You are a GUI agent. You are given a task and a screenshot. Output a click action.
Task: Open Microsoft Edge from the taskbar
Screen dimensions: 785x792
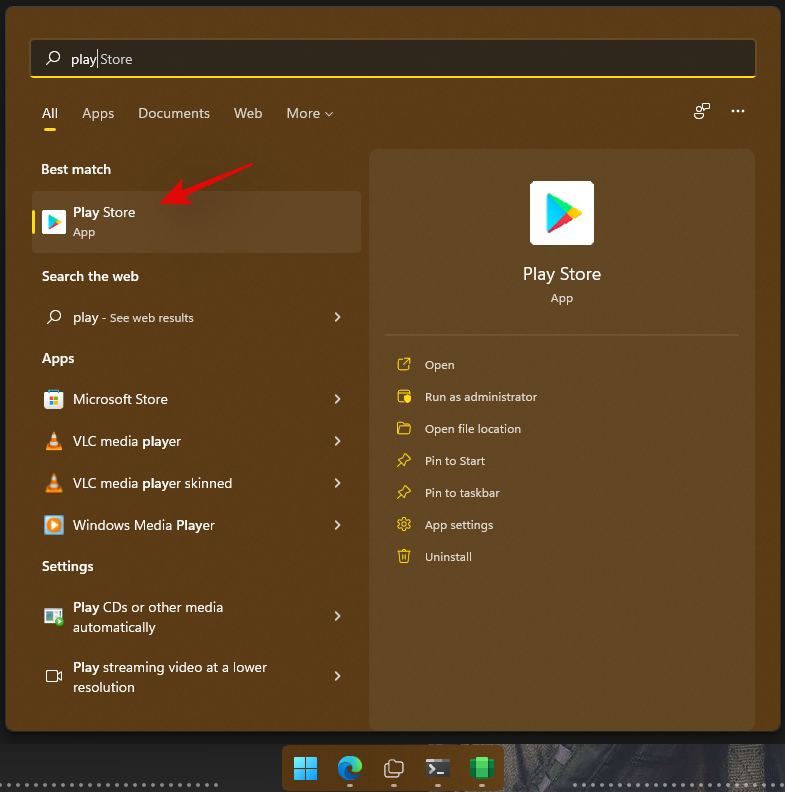pyautogui.click(x=349, y=768)
